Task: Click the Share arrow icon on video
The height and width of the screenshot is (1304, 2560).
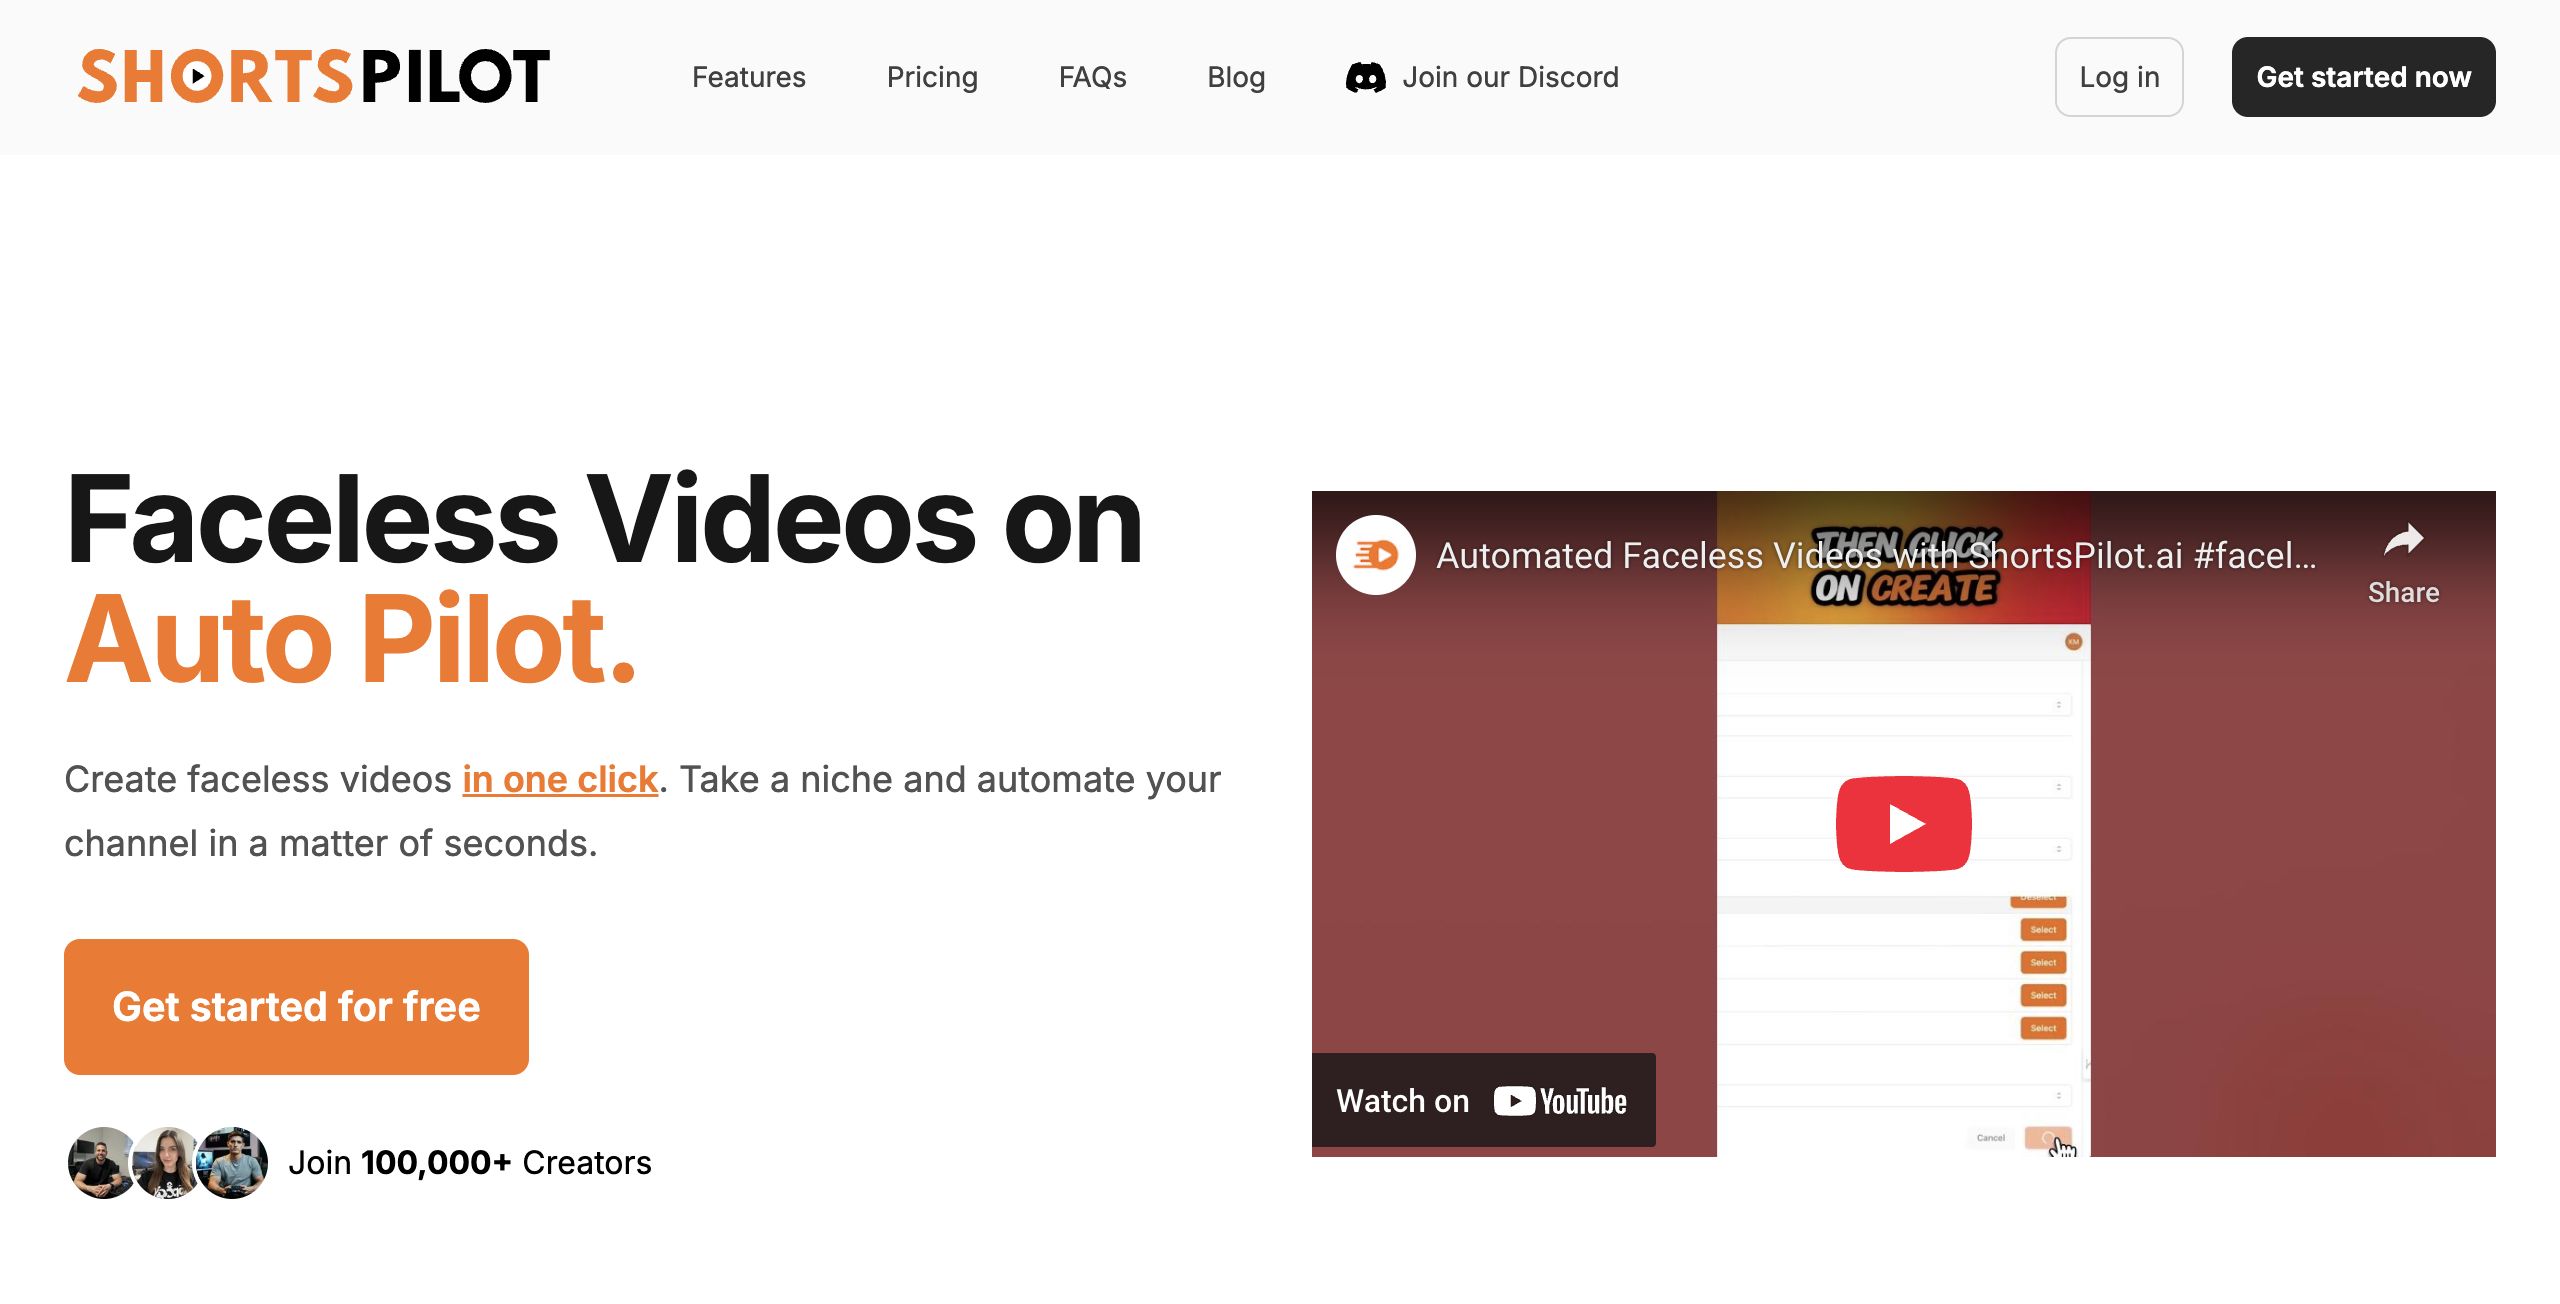Action: [x=2403, y=541]
